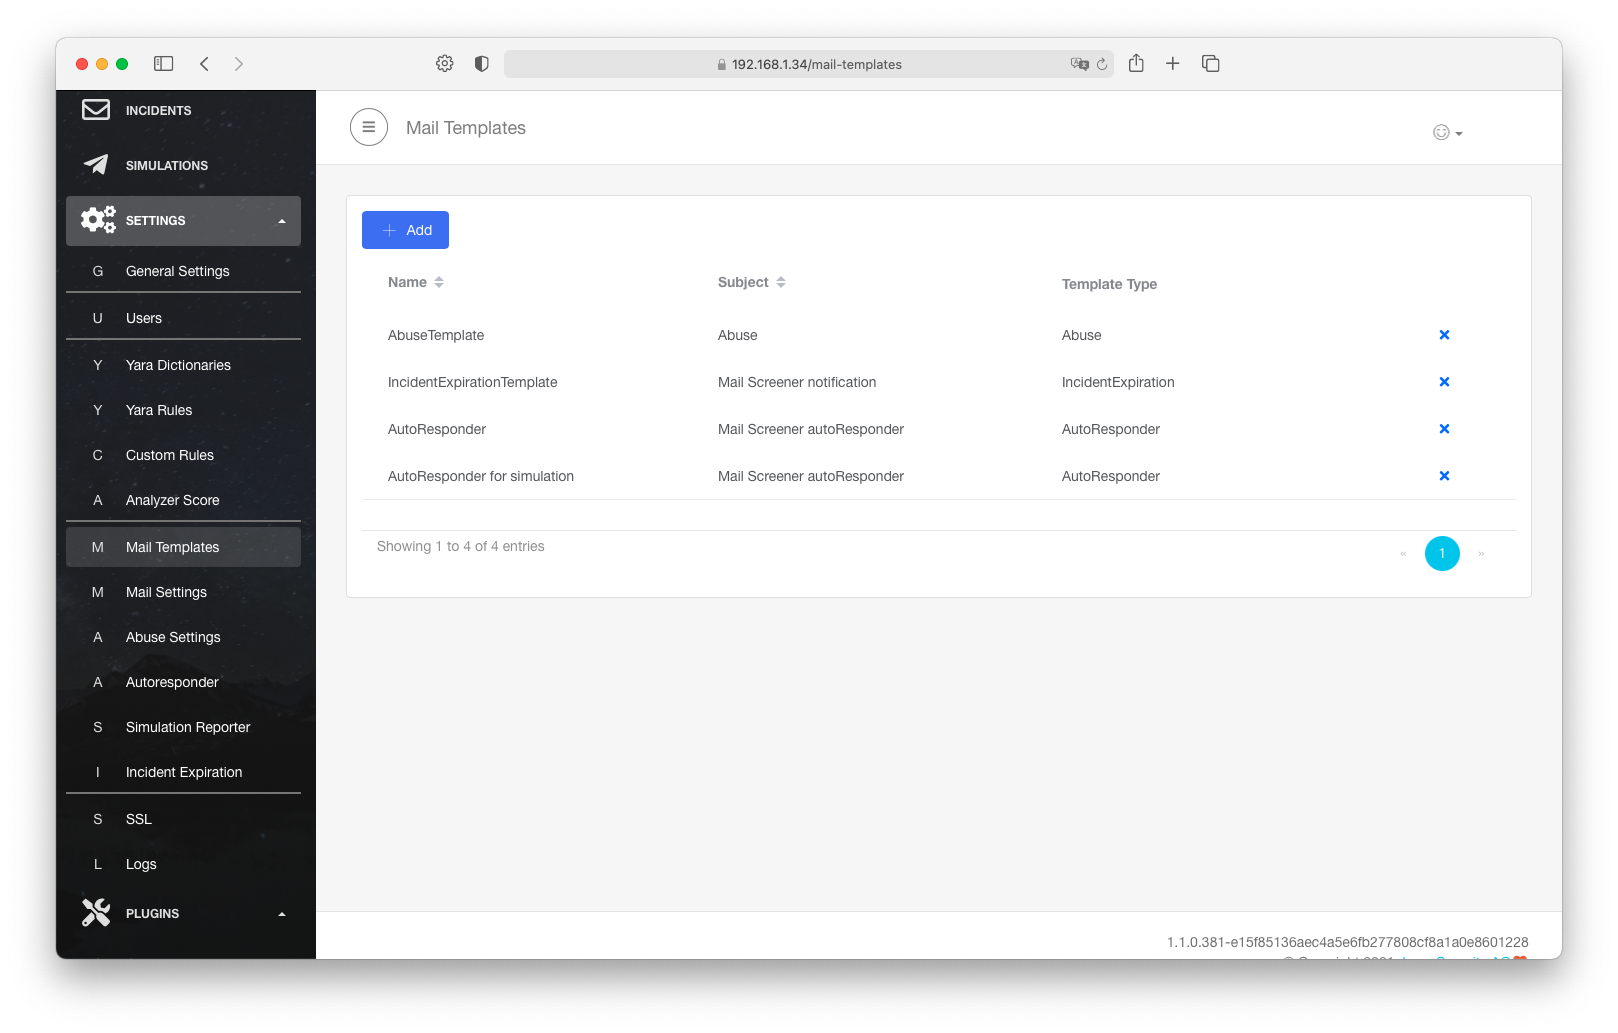Click the URL address bar

click(815, 64)
